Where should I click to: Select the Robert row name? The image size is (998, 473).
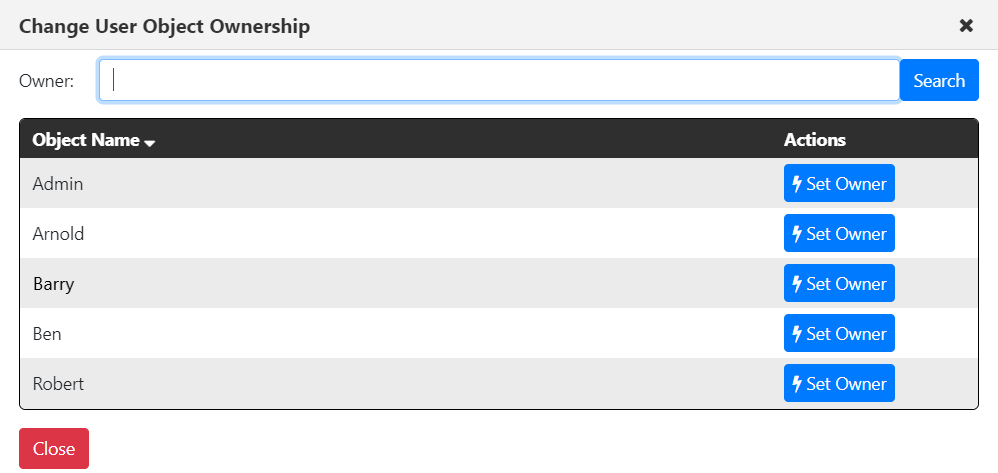tap(58, 384)
